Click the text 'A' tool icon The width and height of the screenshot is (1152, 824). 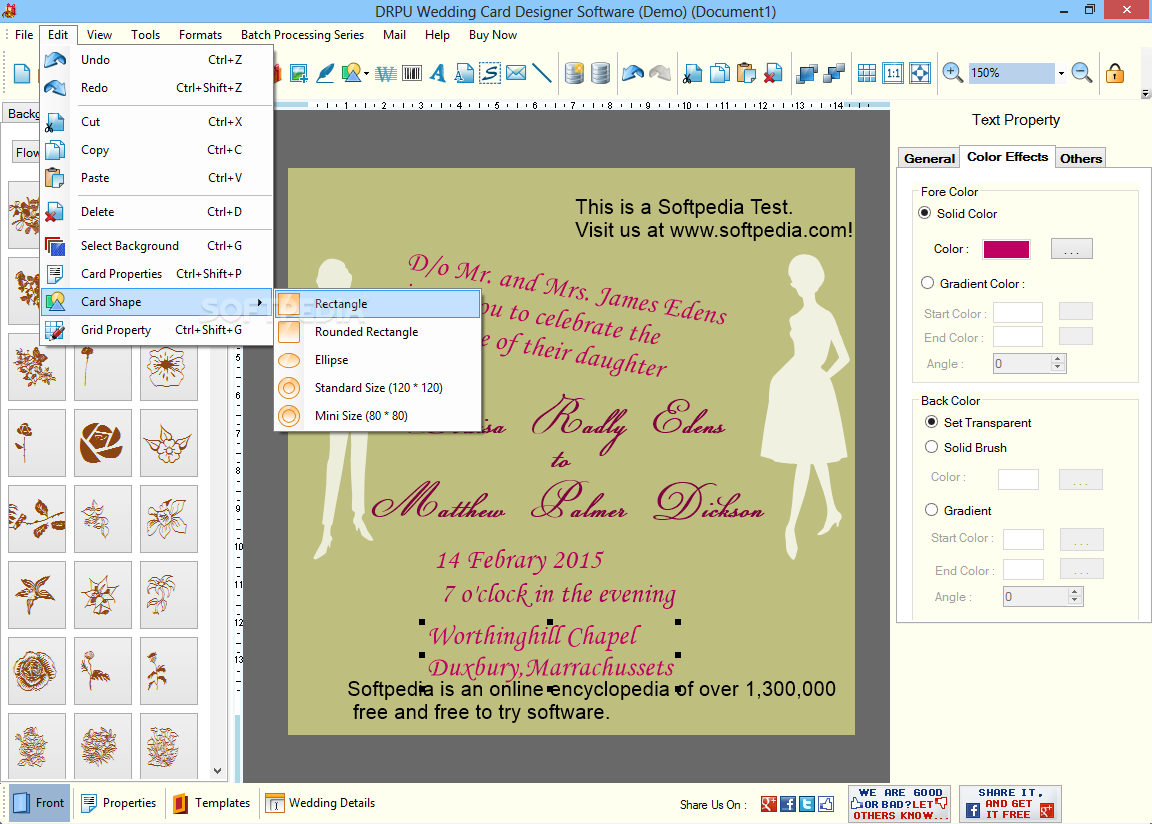pyautogui.click(x=438, y=73)
